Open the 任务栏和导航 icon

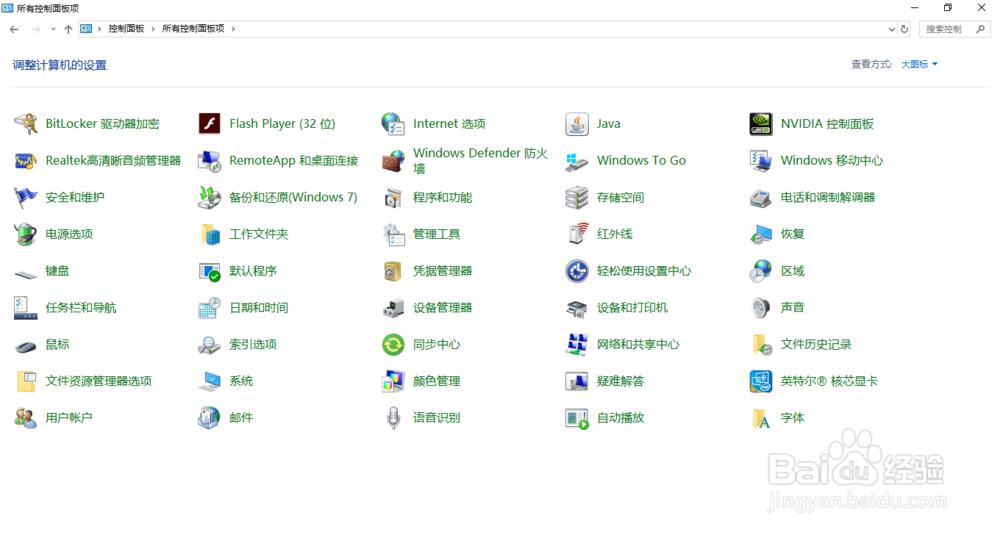[x=26, y=308]
